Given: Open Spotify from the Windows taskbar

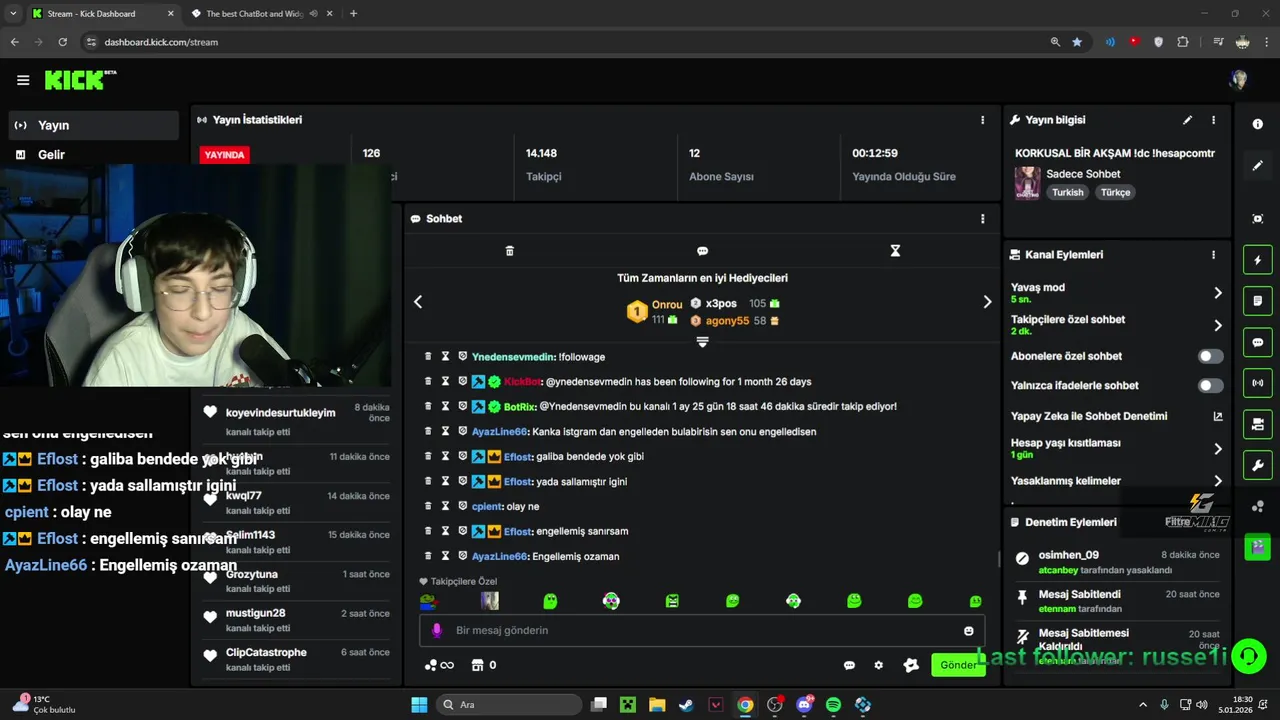Looking at the screenshot, I should (x=833, y=705).
